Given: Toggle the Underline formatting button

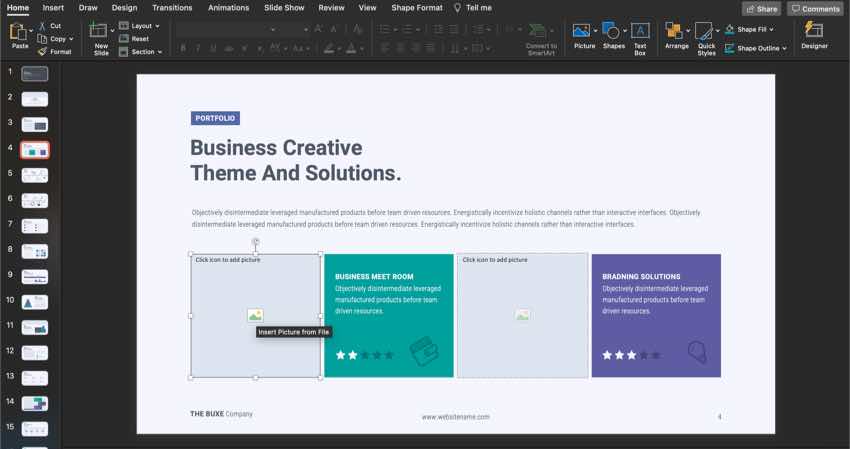Looking at the screenshot, I should pos(213,48).
